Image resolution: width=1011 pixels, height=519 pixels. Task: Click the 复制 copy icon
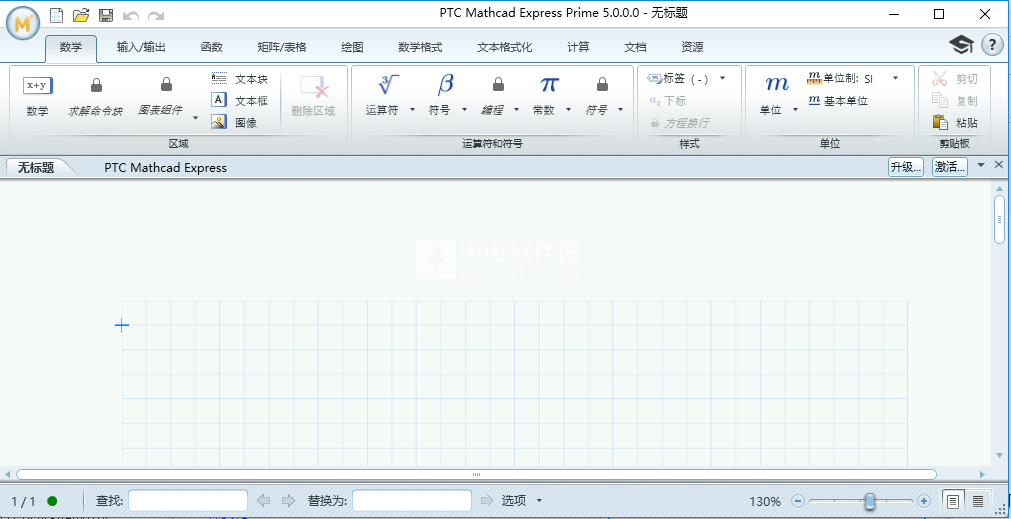[x=939, y=101]
